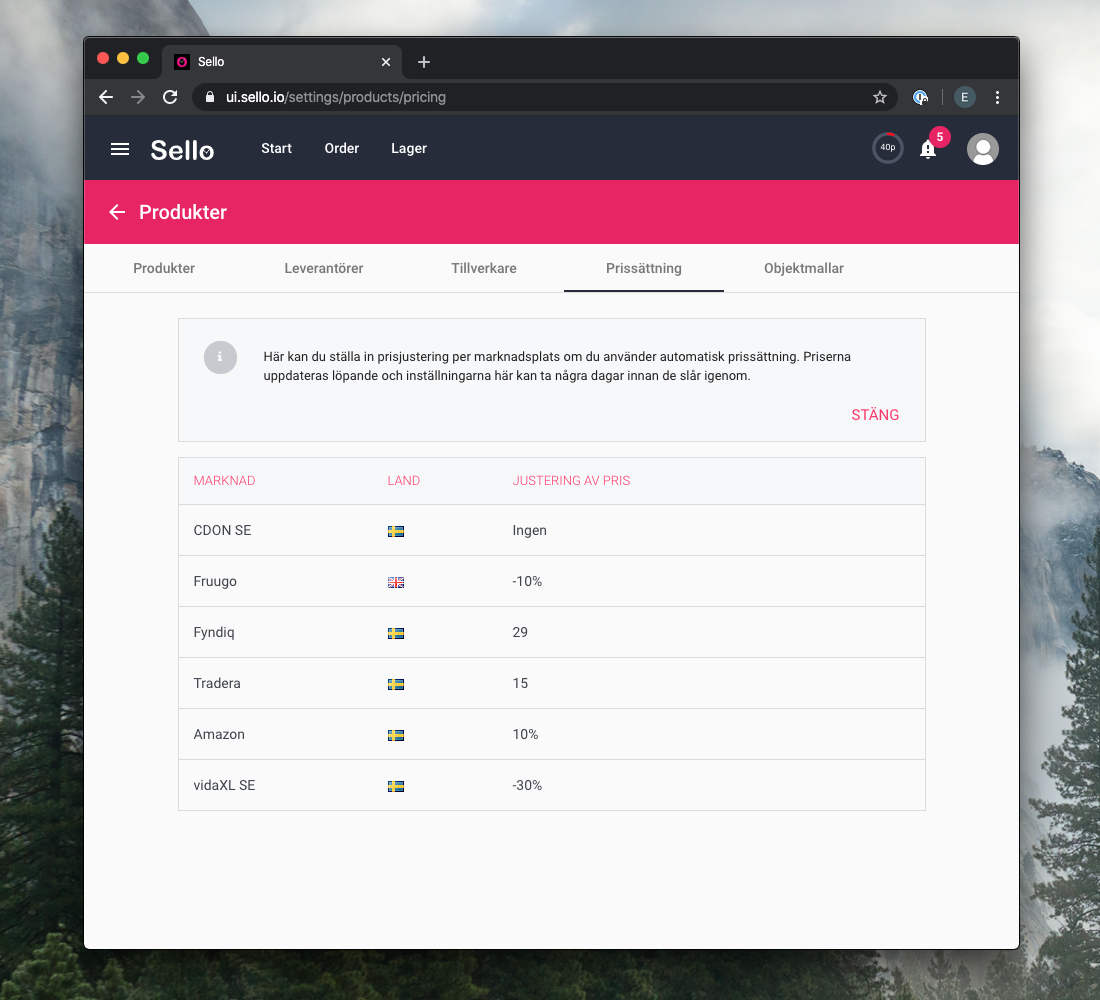Viewport: 1100px width, 1000px height.
Task: Open the browser extension icon in toolbar
Action: (x=920, y=97)
